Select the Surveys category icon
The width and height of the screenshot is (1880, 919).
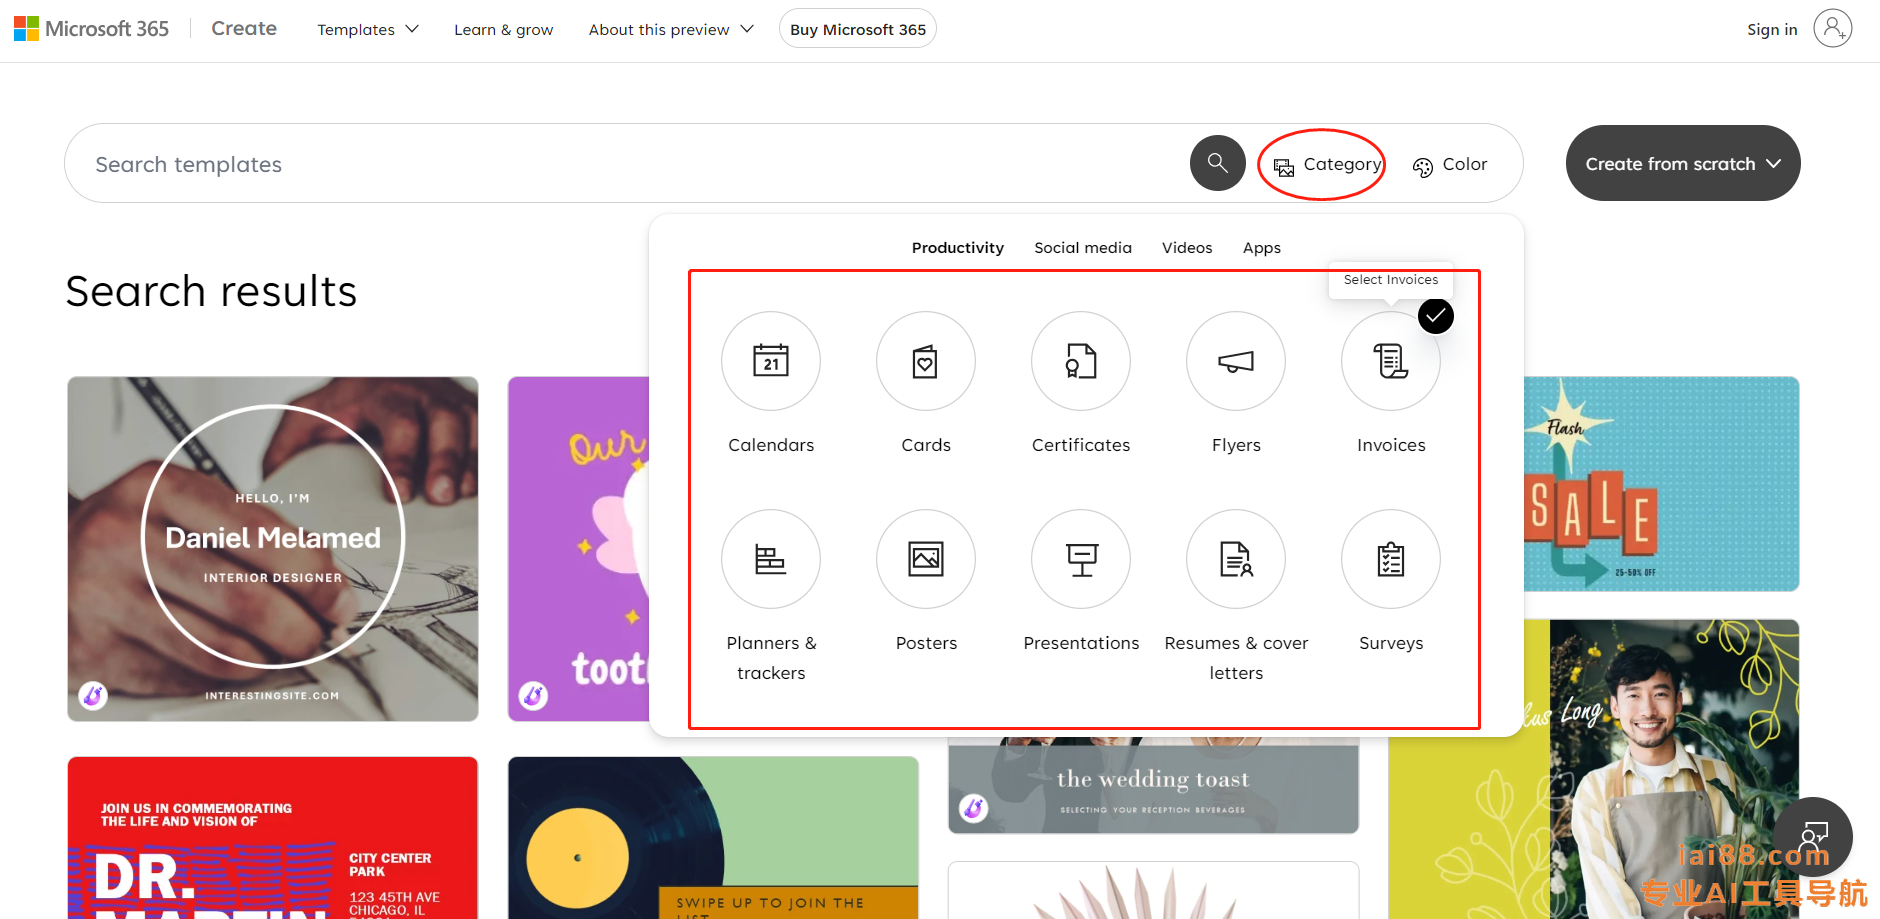tap(1391, 559)
